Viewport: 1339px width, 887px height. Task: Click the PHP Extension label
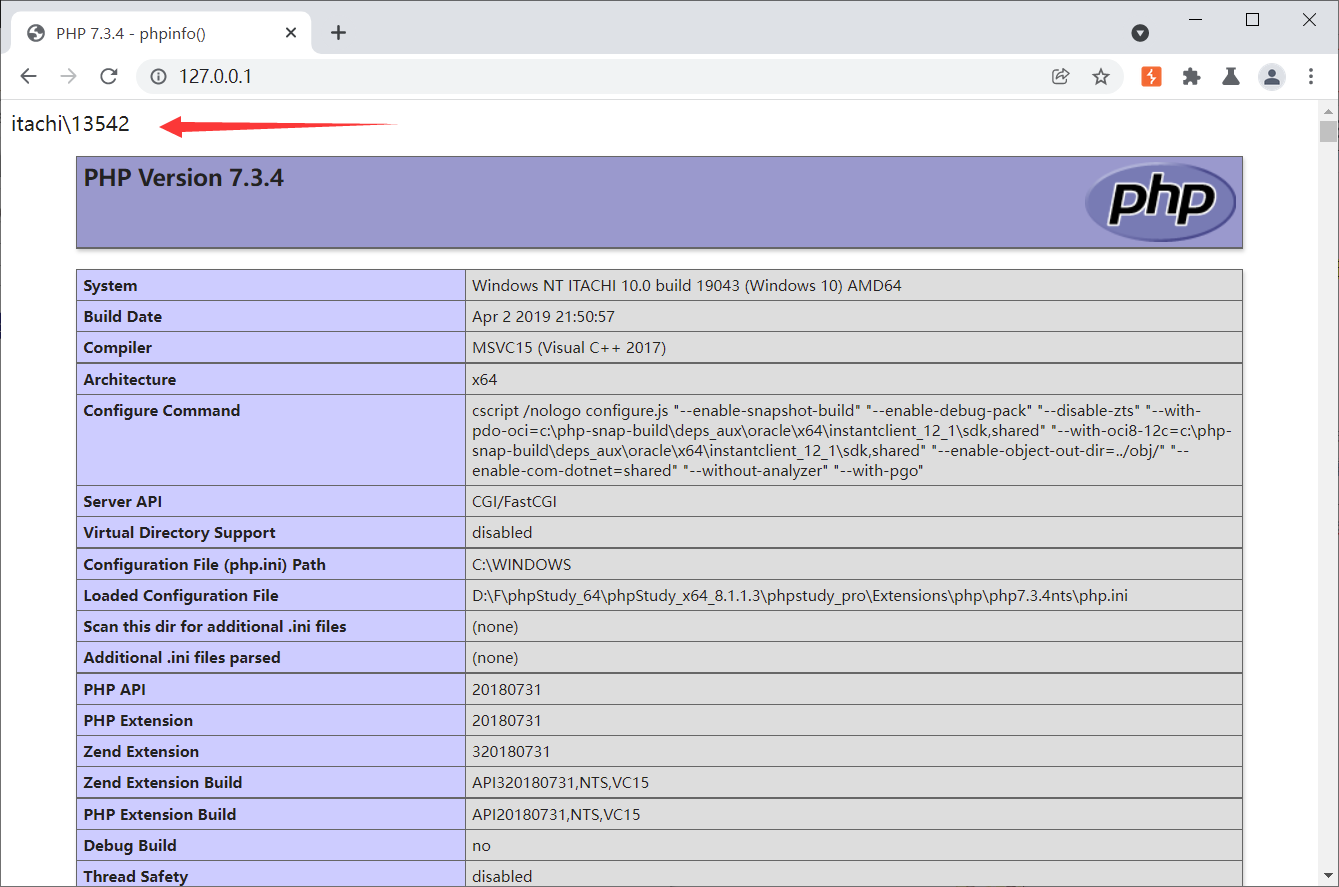[138, 721]
